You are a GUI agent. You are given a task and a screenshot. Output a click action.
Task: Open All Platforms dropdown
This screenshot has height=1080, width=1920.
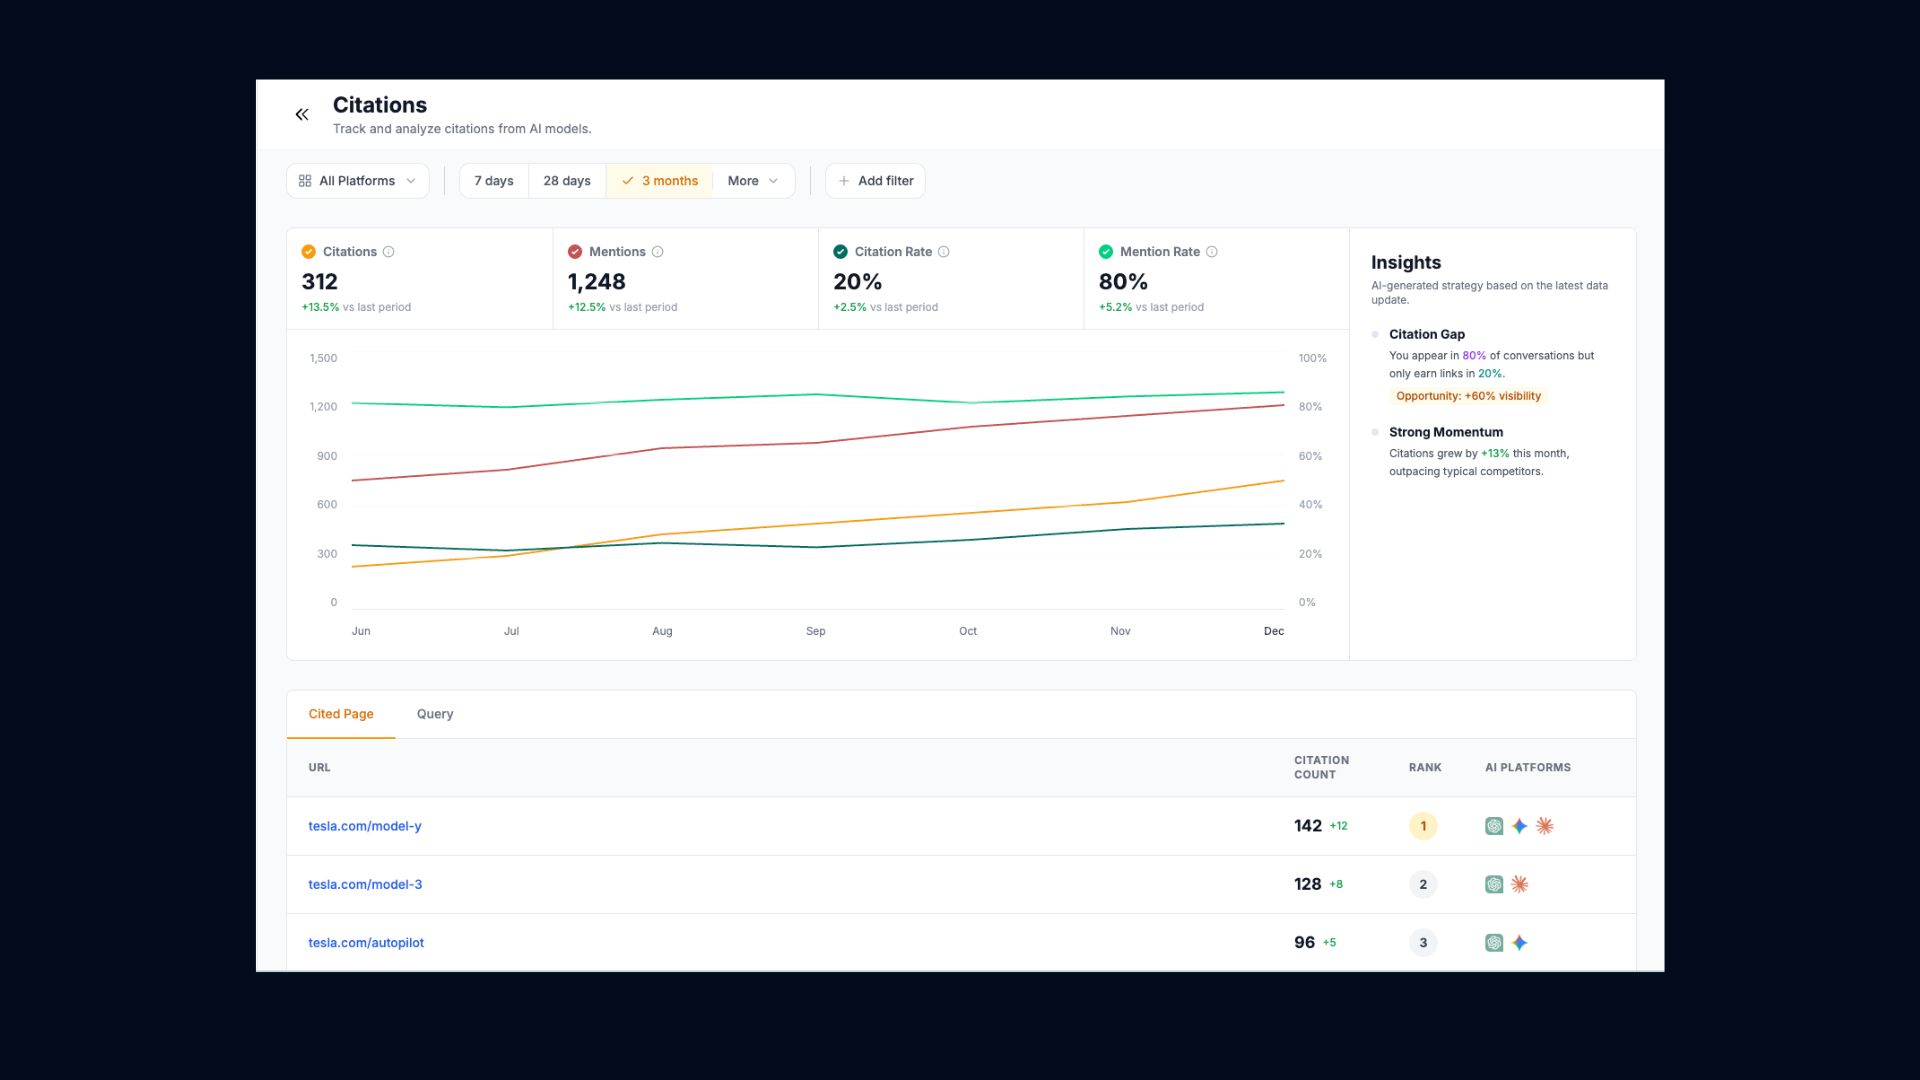(357, 181)
